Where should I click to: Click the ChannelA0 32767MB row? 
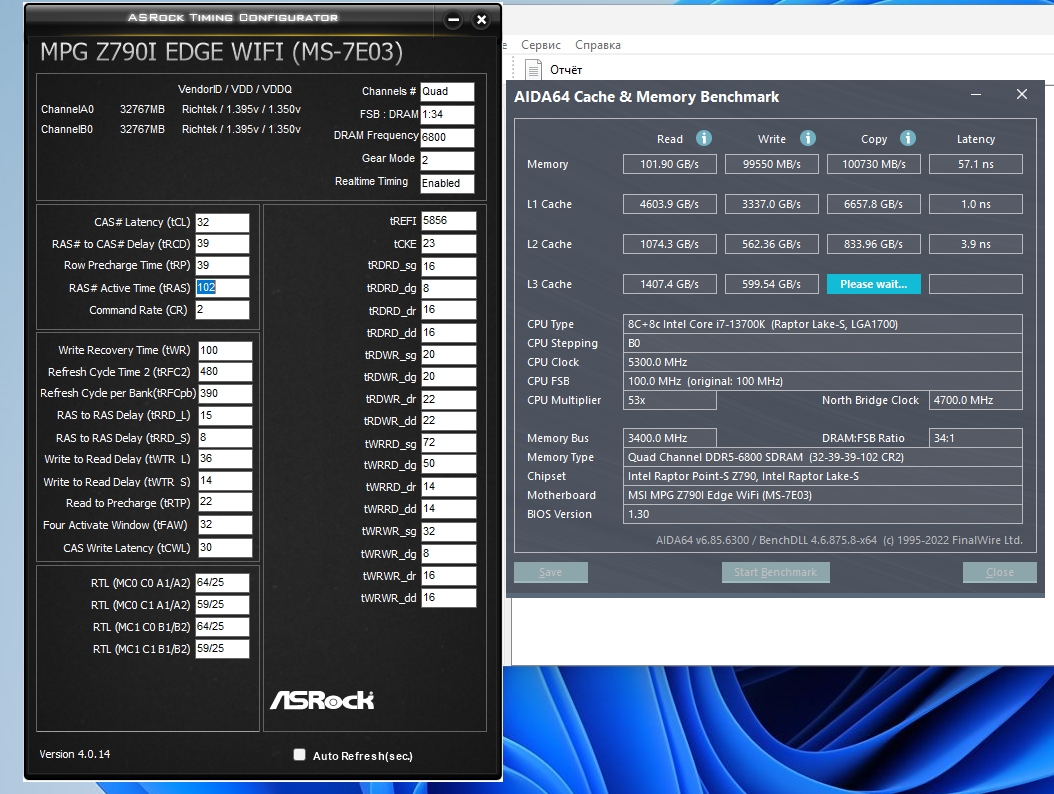coord(171,109)
